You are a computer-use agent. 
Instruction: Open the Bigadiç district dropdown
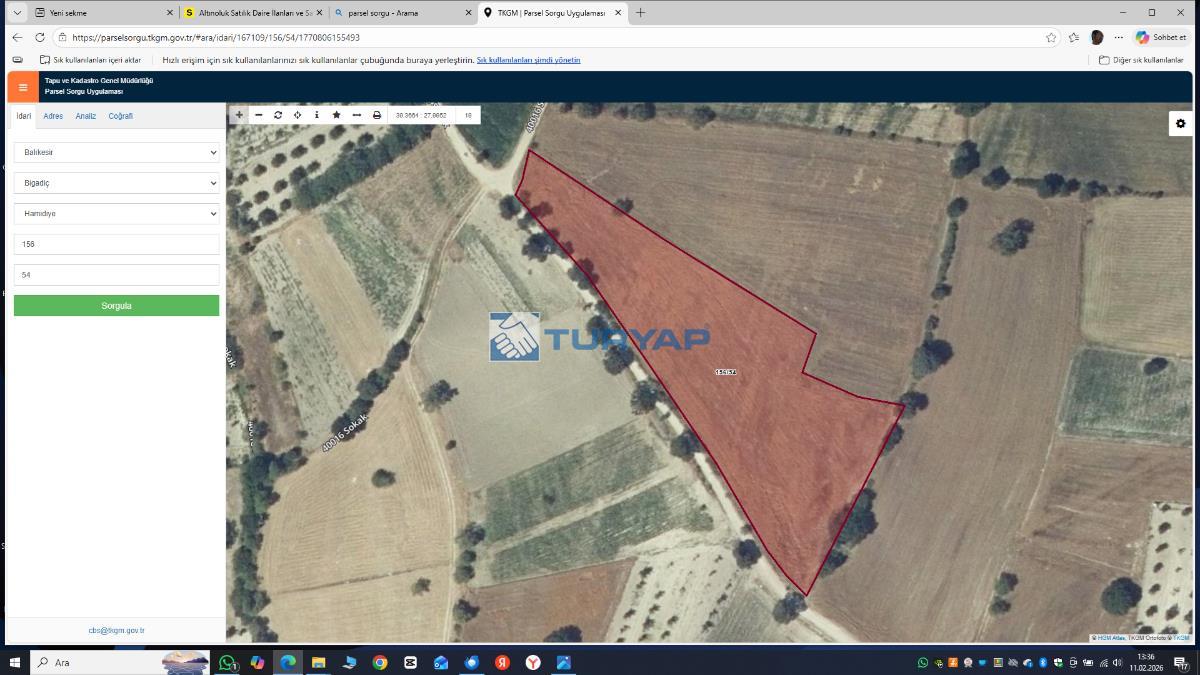[x=116, y=183]
